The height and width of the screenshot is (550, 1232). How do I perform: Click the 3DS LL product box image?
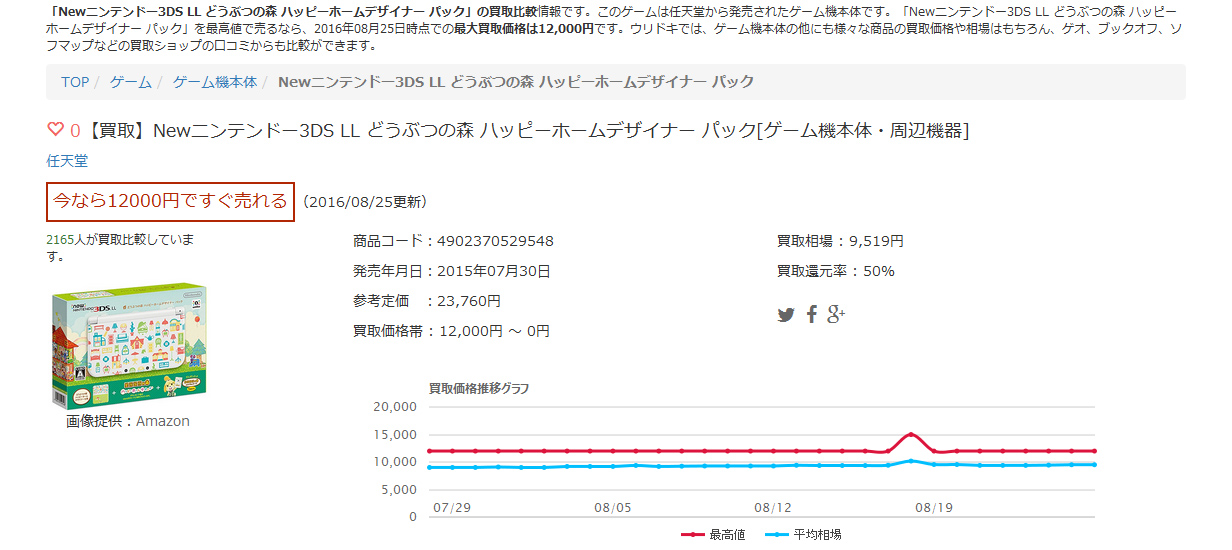click(129, 345)
